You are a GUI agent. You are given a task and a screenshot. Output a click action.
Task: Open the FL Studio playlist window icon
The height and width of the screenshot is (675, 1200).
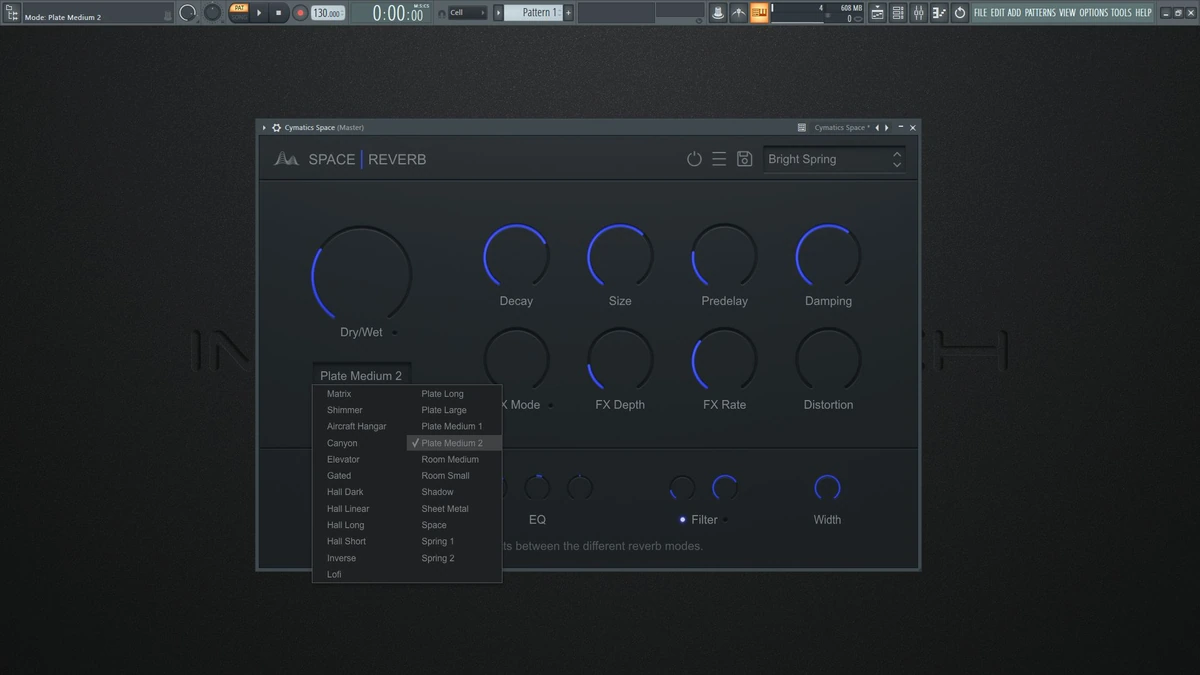click(x=877, y=13)
